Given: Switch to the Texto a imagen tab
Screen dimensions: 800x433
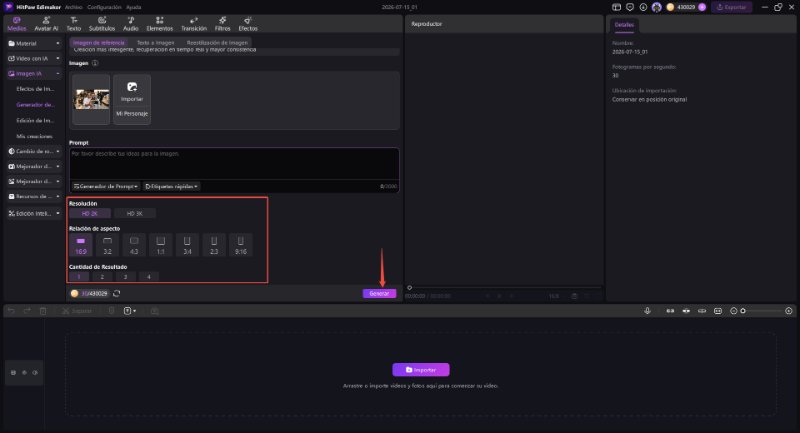Looking at the screenshot, I should (x=156, y=43).
